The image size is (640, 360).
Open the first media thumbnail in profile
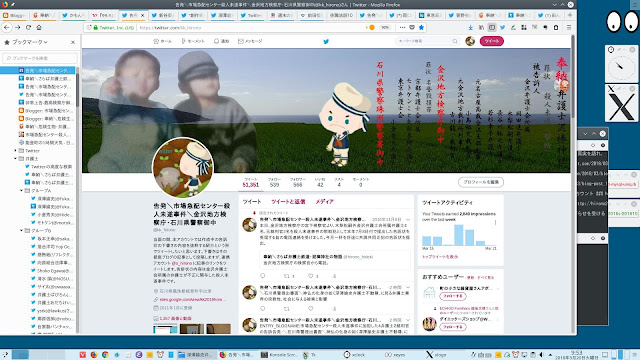[x=165, y=329]
